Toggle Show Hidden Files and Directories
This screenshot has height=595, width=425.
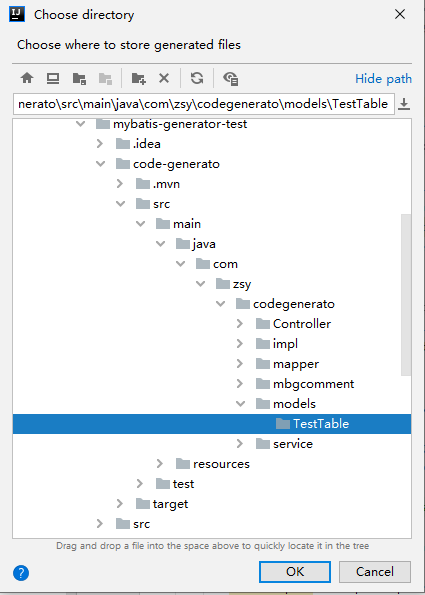coord(231,79)
